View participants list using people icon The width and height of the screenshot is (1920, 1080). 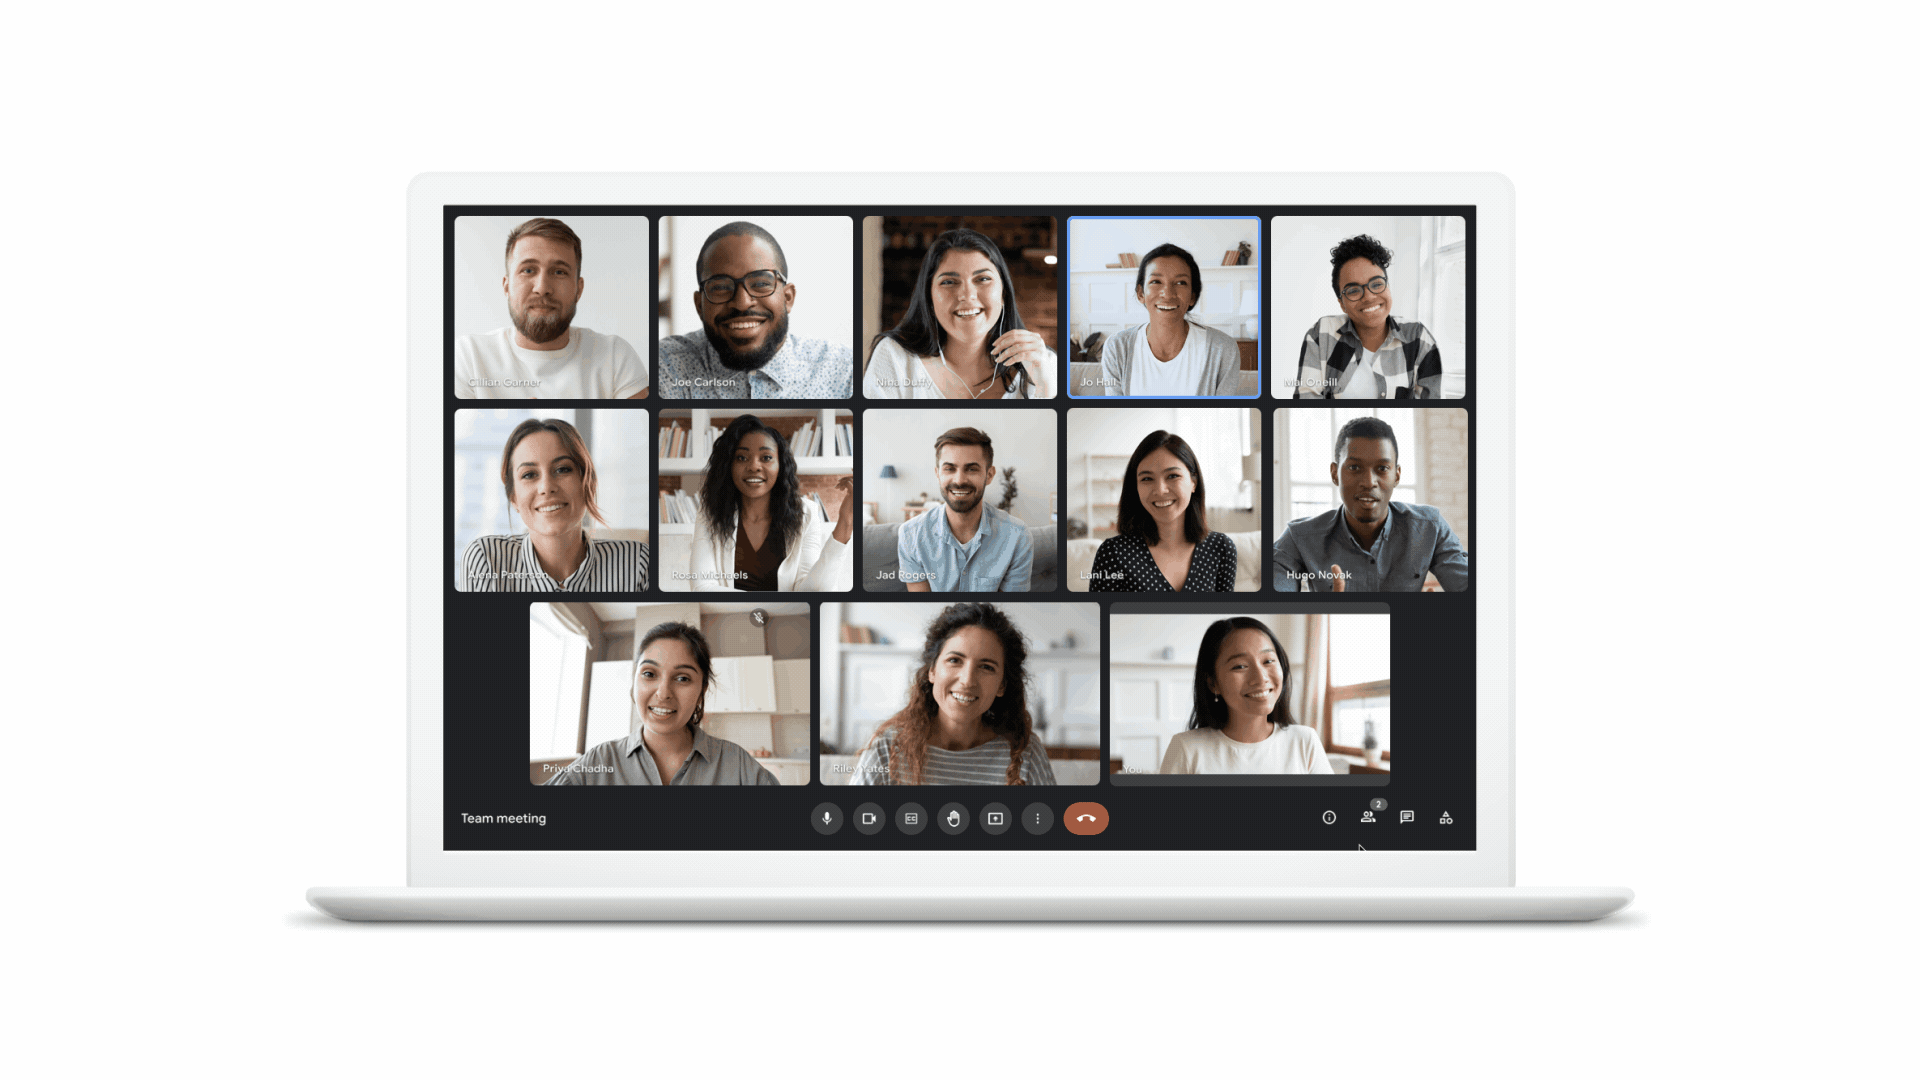(1367, 818)
